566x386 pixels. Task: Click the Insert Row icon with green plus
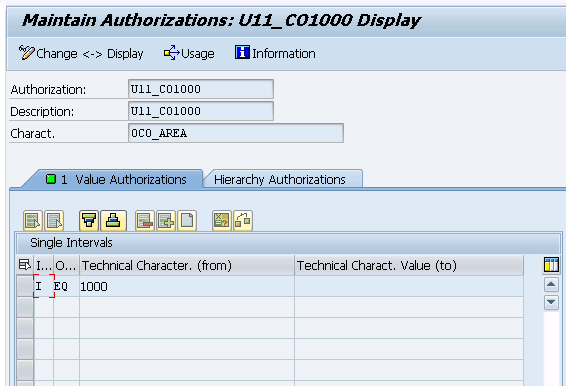[166, 221]
